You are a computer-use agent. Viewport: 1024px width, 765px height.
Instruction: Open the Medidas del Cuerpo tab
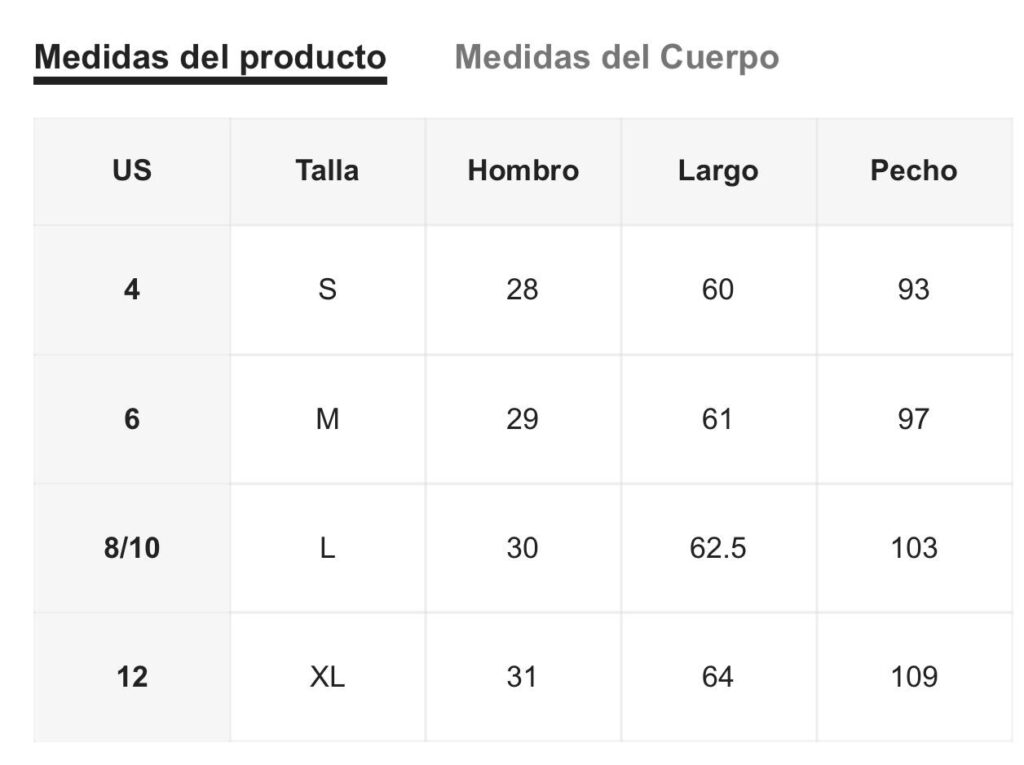point(616,57)
